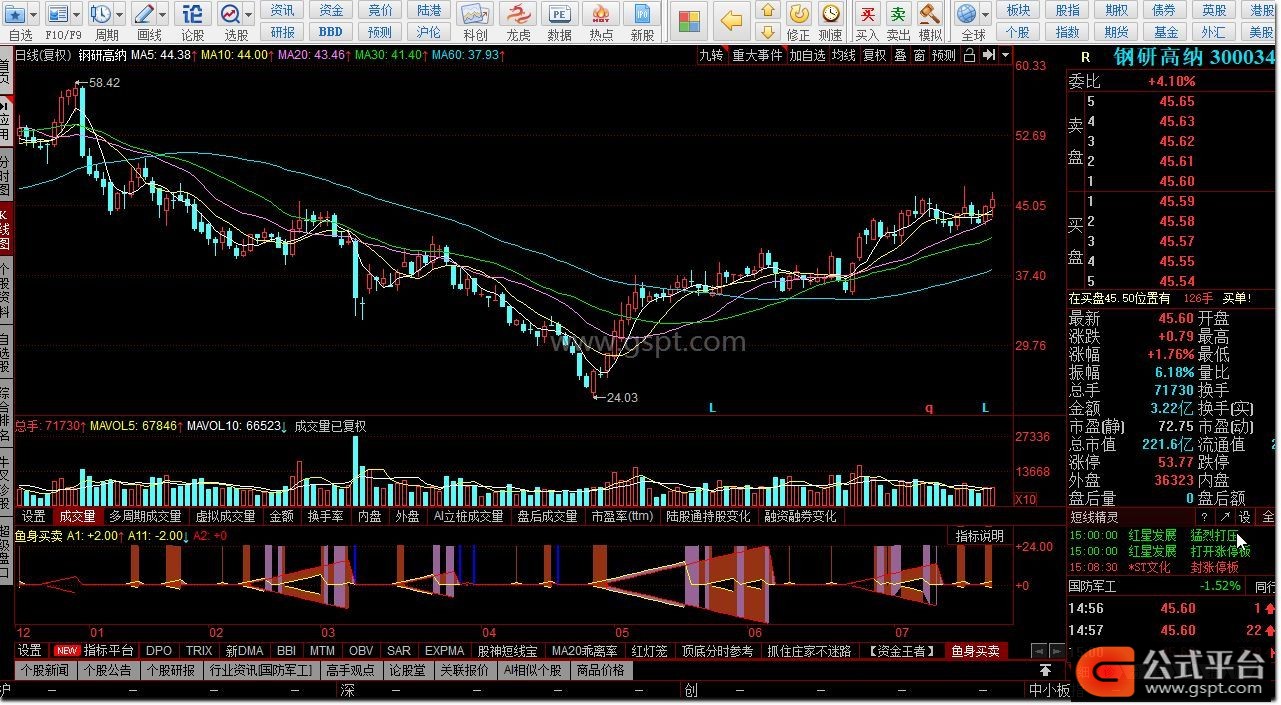The image size is (1281, 705).
Task: Click the 基金 funds button
Action: click(1166, 32)
